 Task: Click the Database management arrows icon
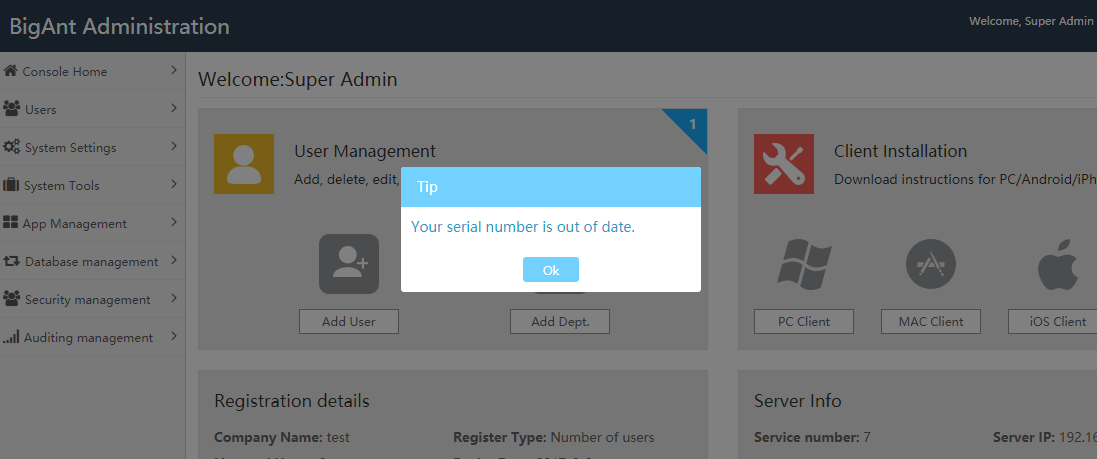coord(11,261)
